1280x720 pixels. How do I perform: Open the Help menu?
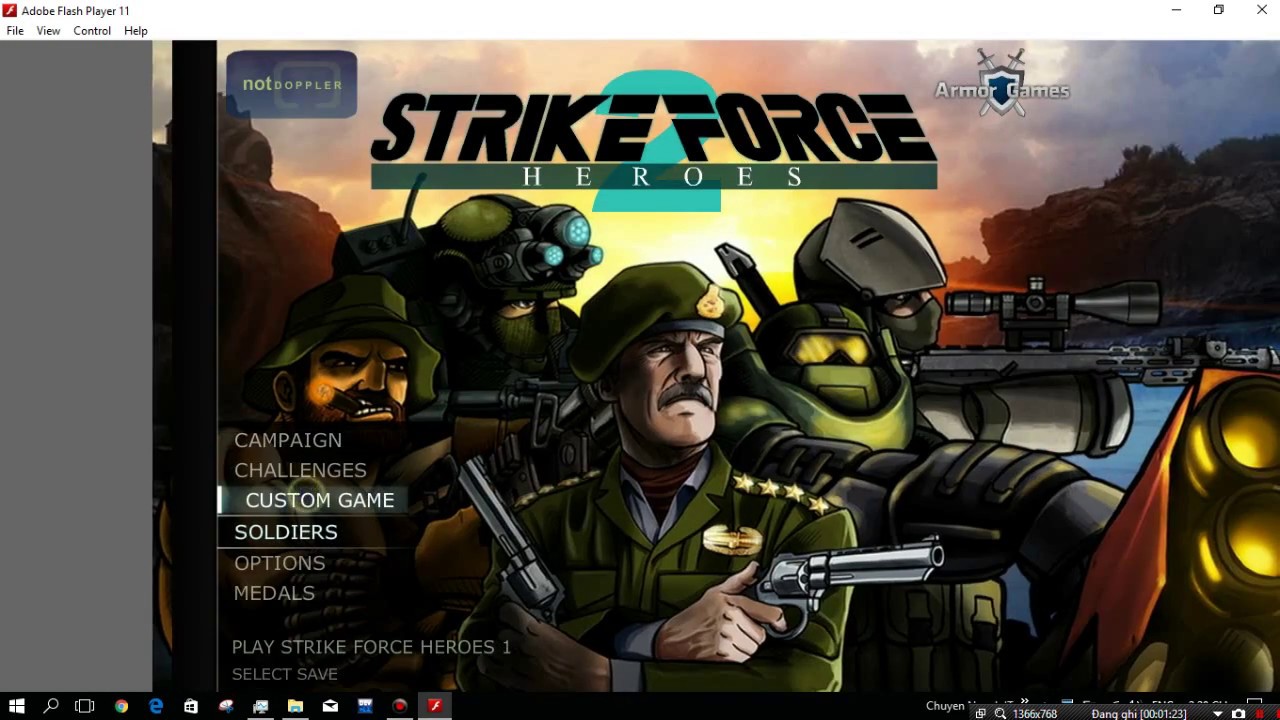tap(136, 31)
